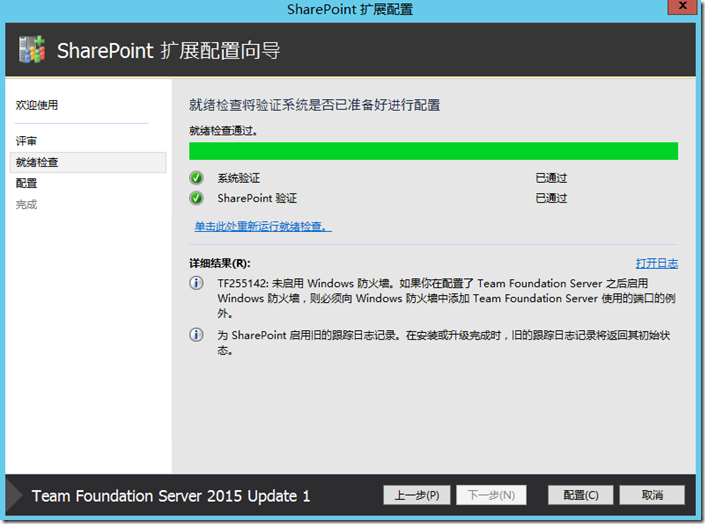The width and height of the screenshot is (705, 524).
Task: Go back with 上一步(P) button
Action: click(x=416, y=495)
